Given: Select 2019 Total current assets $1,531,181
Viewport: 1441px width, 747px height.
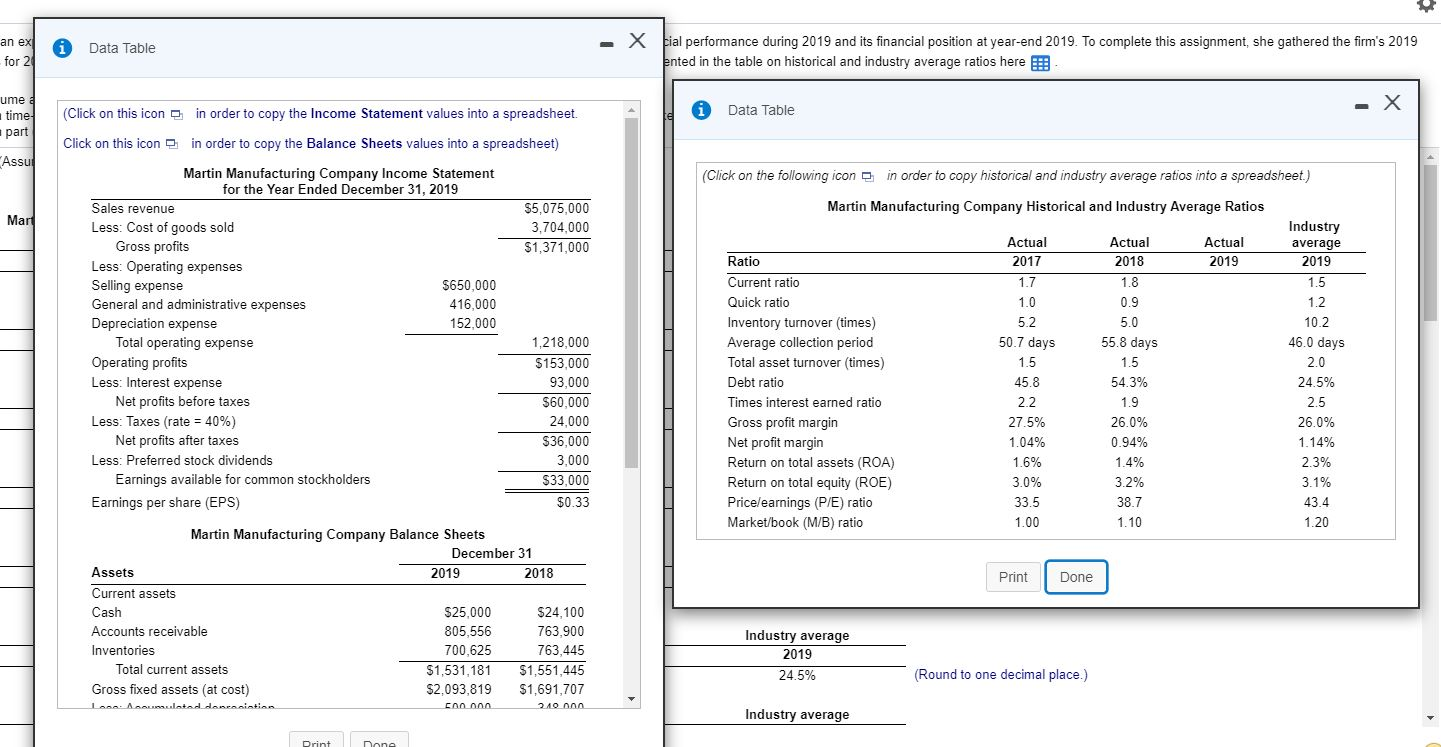Looking at the screenshot, I should [459, 669].
